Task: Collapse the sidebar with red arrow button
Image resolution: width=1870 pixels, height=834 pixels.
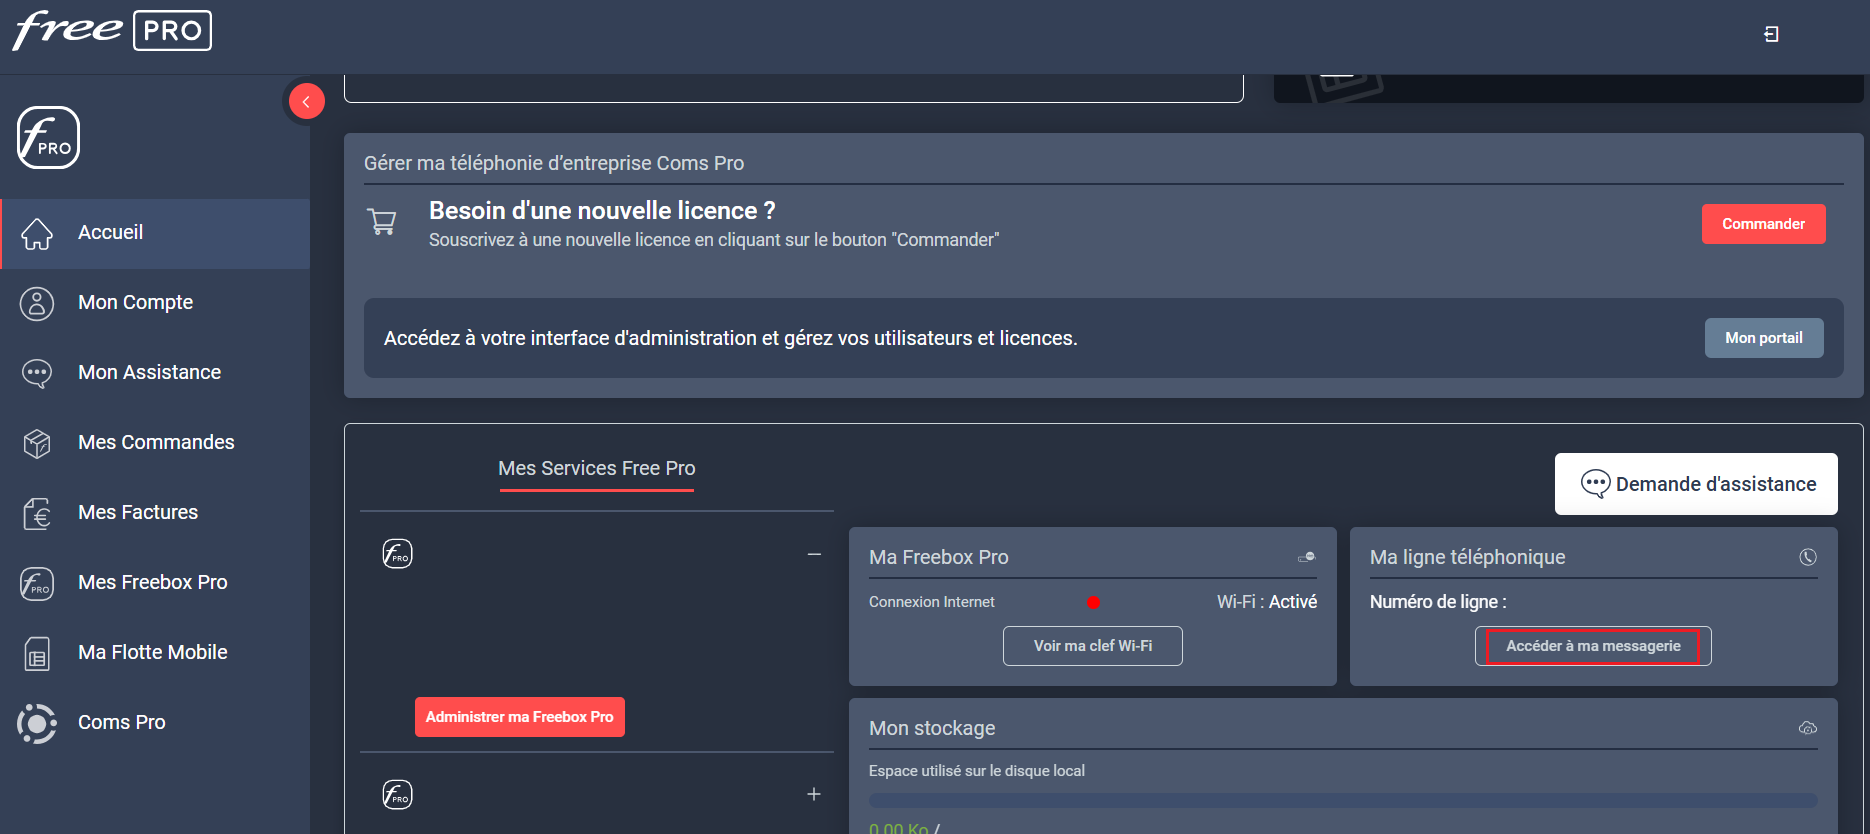Action: (x=307, y=101)
